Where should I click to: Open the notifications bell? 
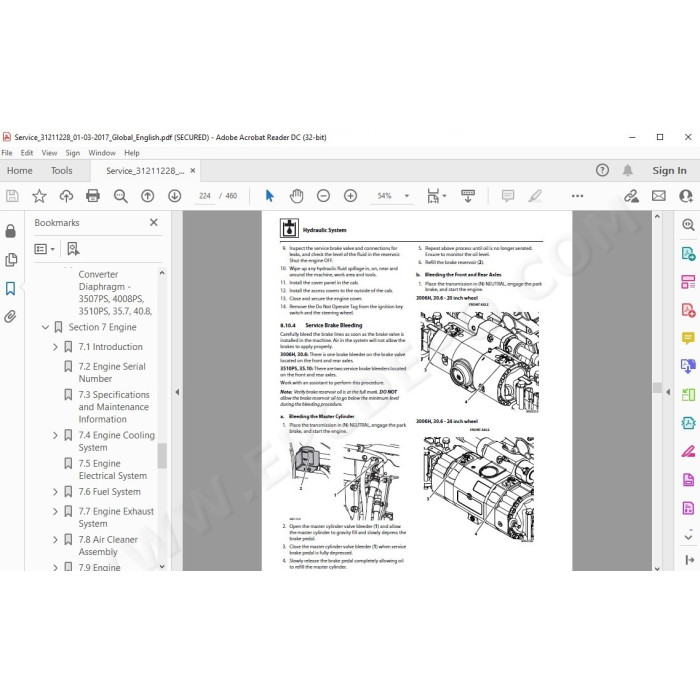pyautogui.click(x=628, y=170)
